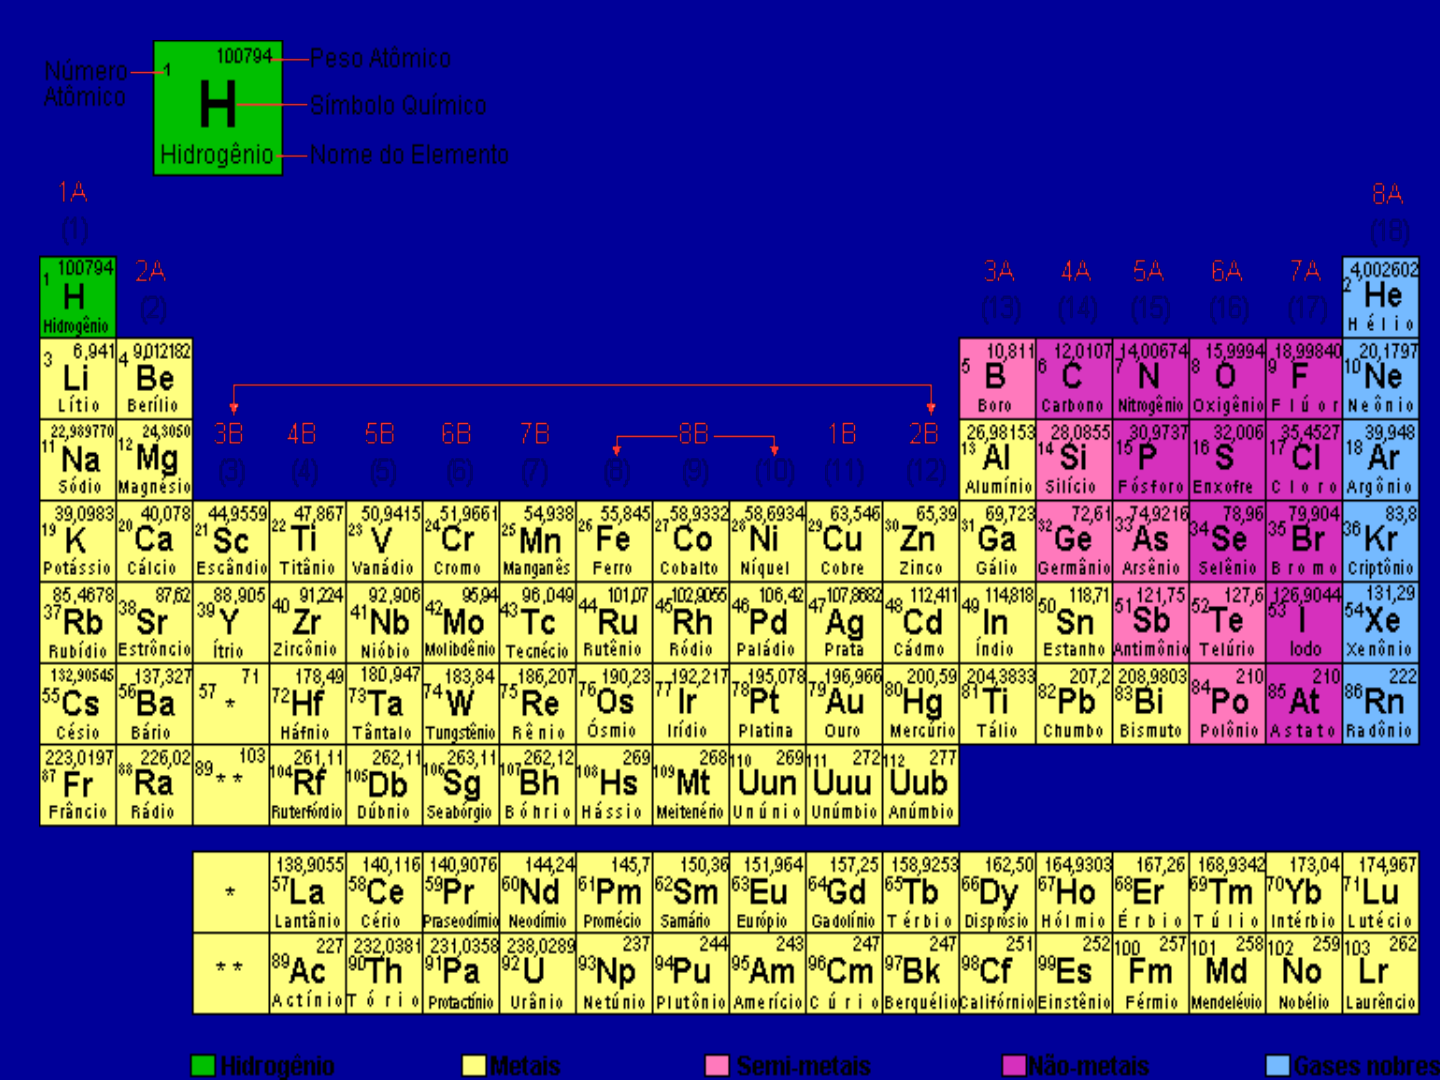Click the '8A' group header
The height and width of the screenshot is (1080, 1440).
pyautogui.click(x=1388, y=194)
